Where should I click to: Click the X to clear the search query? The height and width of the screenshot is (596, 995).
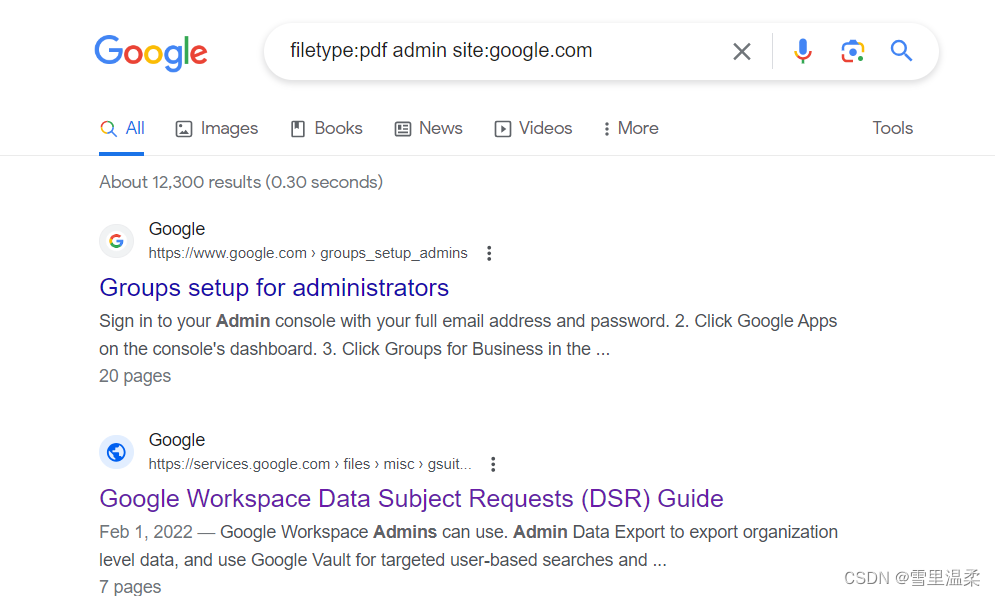pyautogui.click(x=741, y=51)
